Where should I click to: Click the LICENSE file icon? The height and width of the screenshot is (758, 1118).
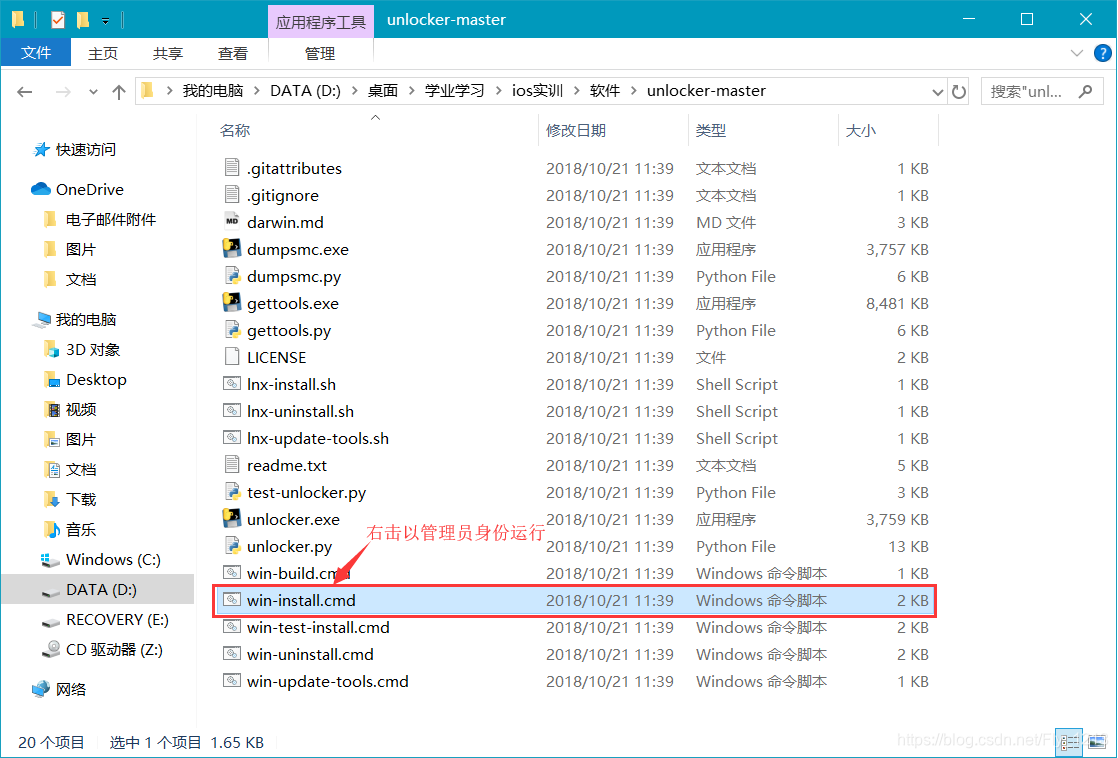click(232, 357)
